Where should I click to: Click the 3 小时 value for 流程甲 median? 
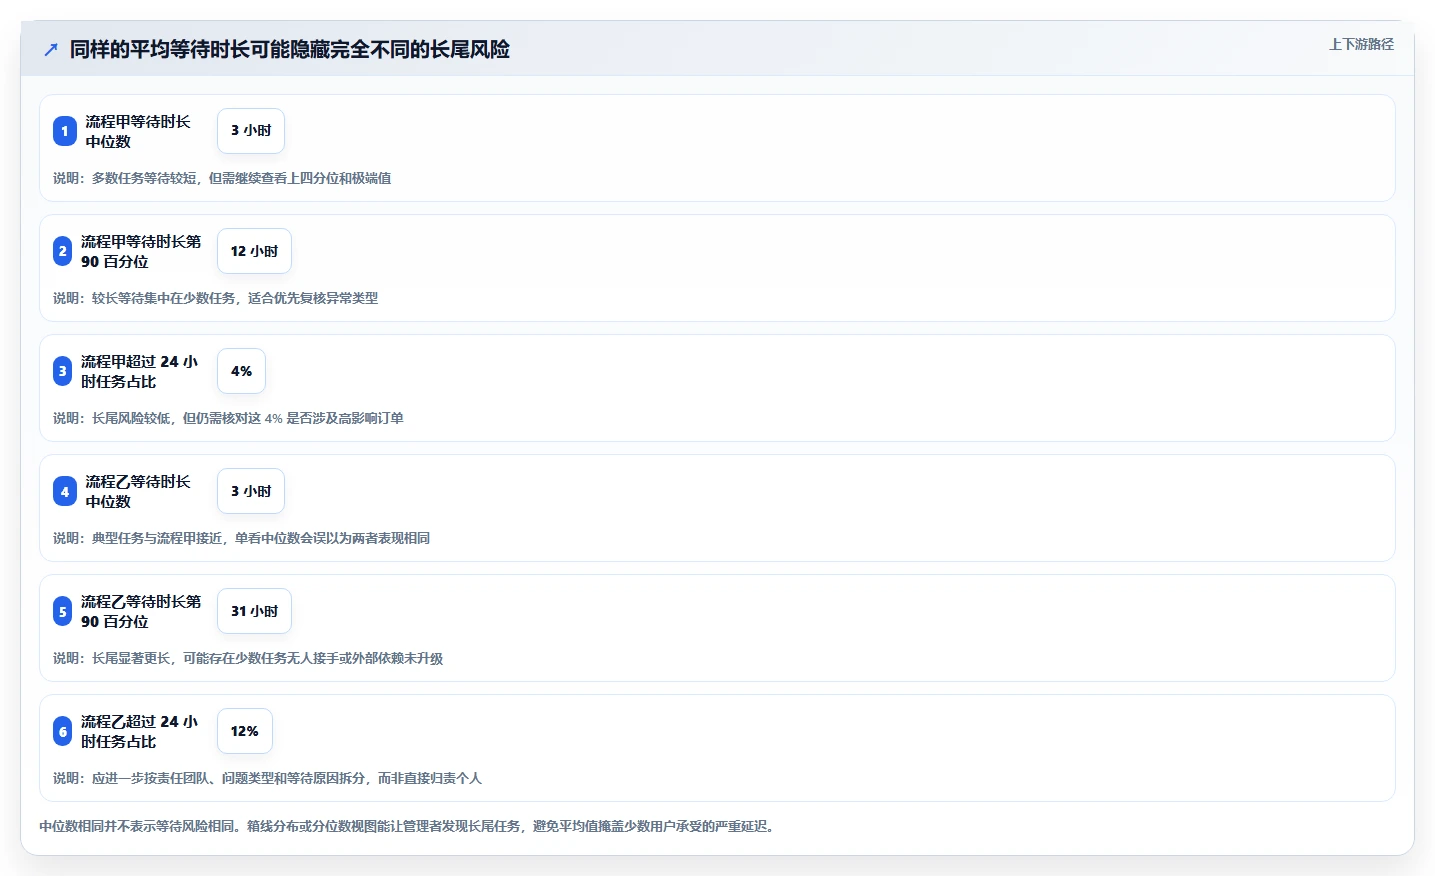coord(251,131)
